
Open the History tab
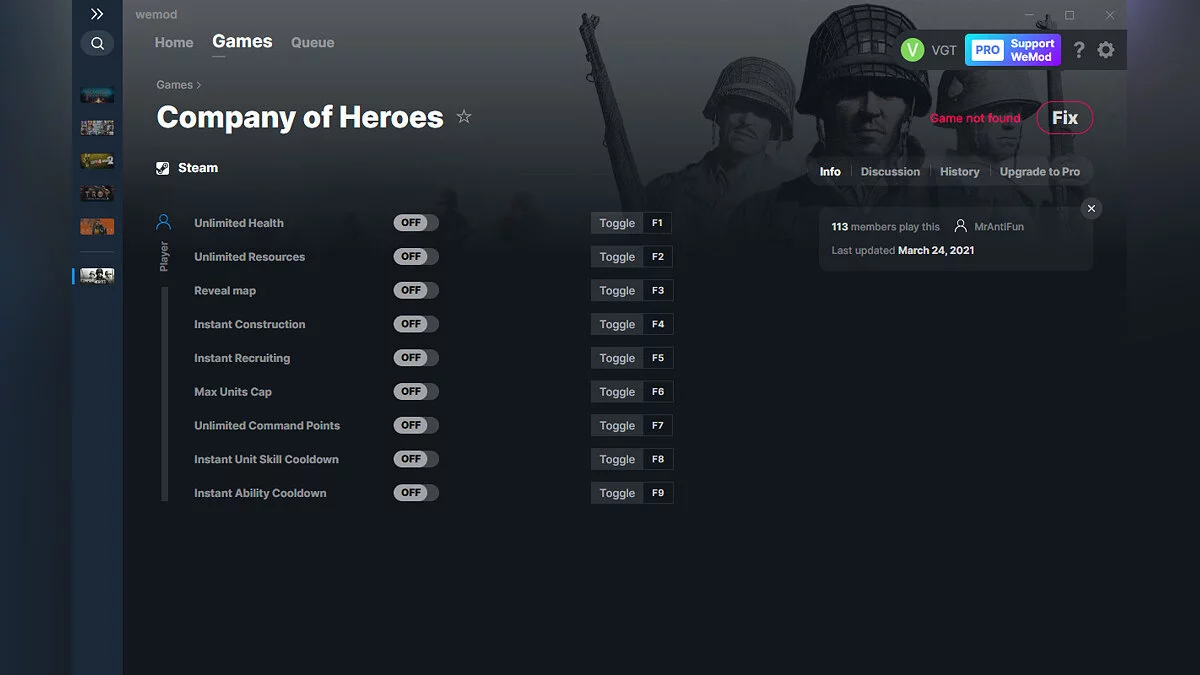[x=960, y=172]
